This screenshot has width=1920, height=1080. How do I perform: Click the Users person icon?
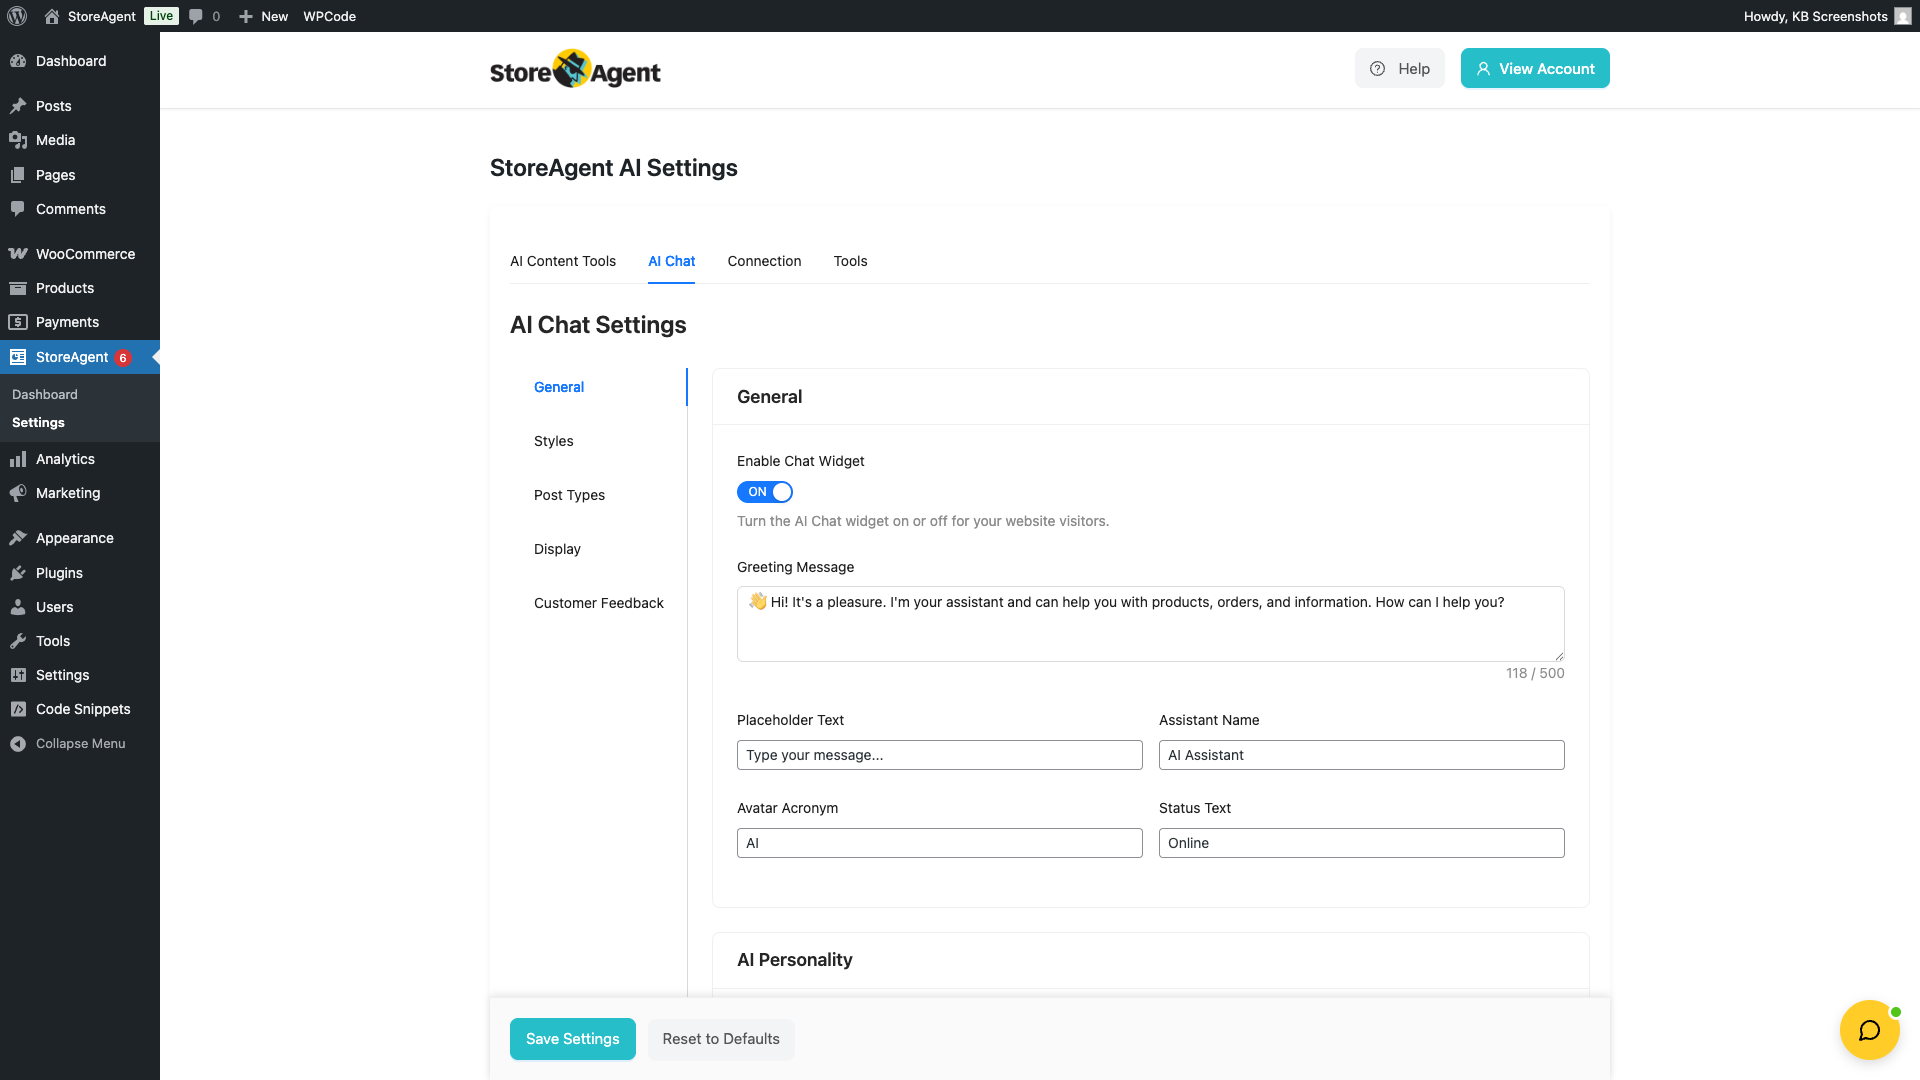18,607
